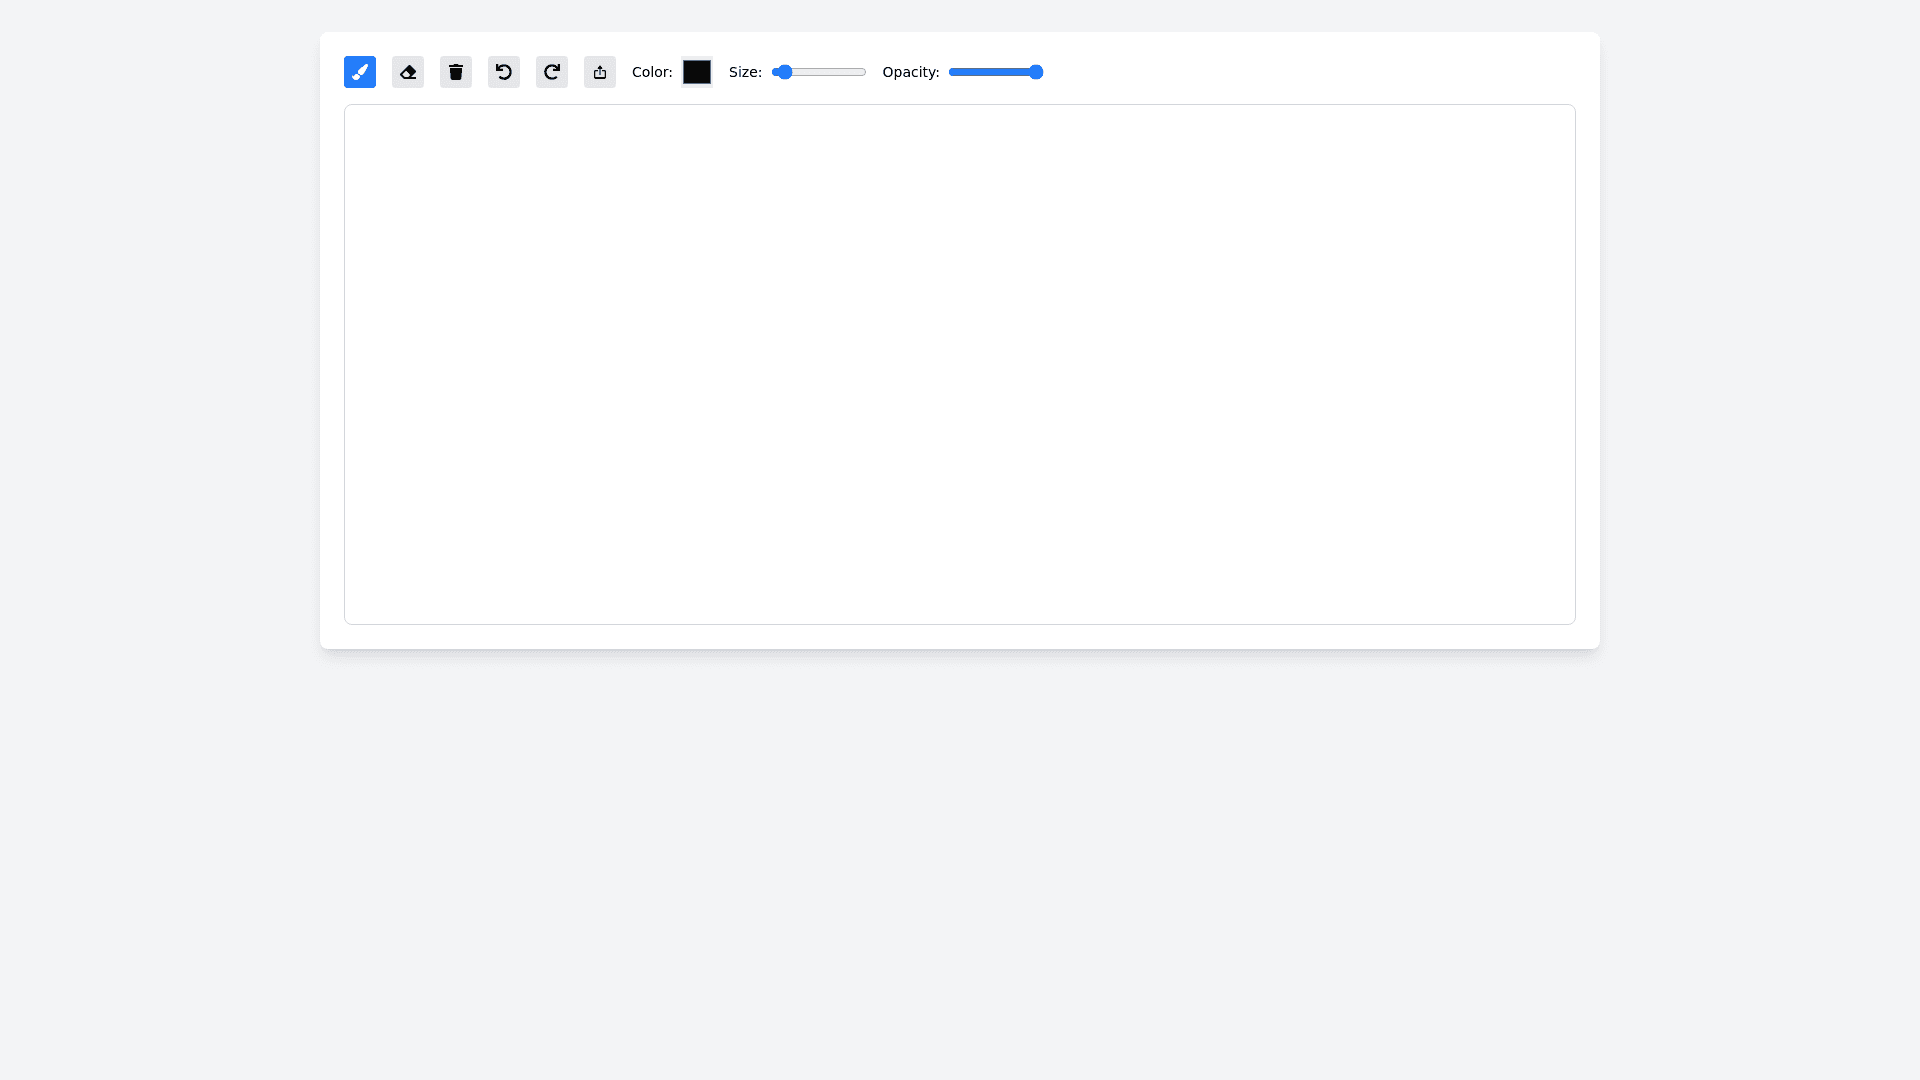Switch to the Eraser tool

tap(408, 72)
